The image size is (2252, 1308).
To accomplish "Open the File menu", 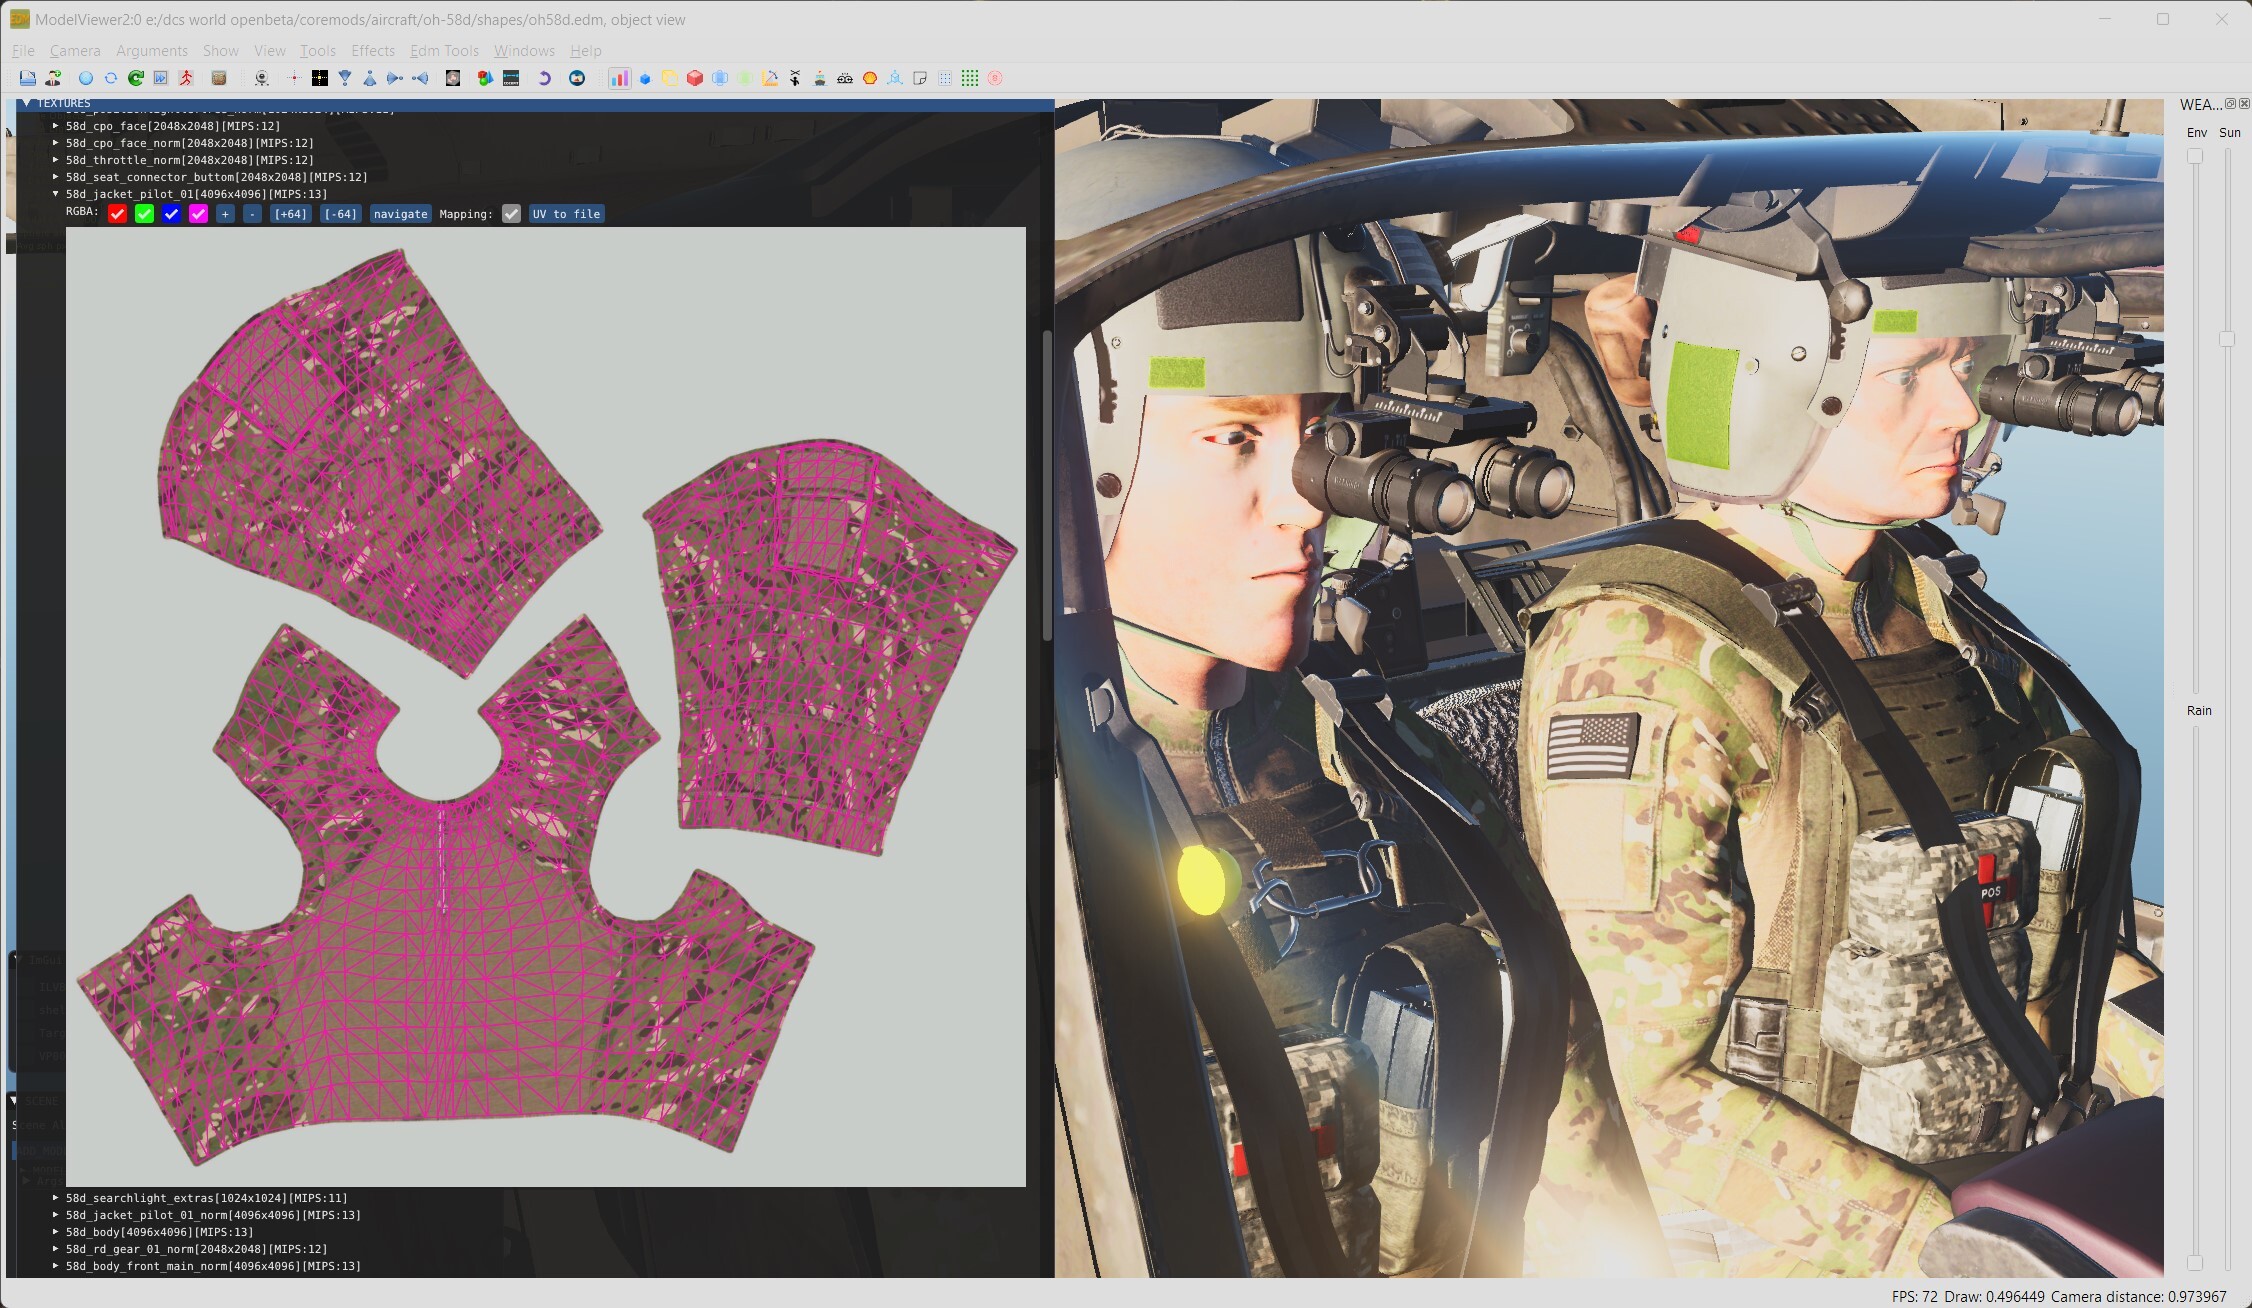I will pos(23,51).
